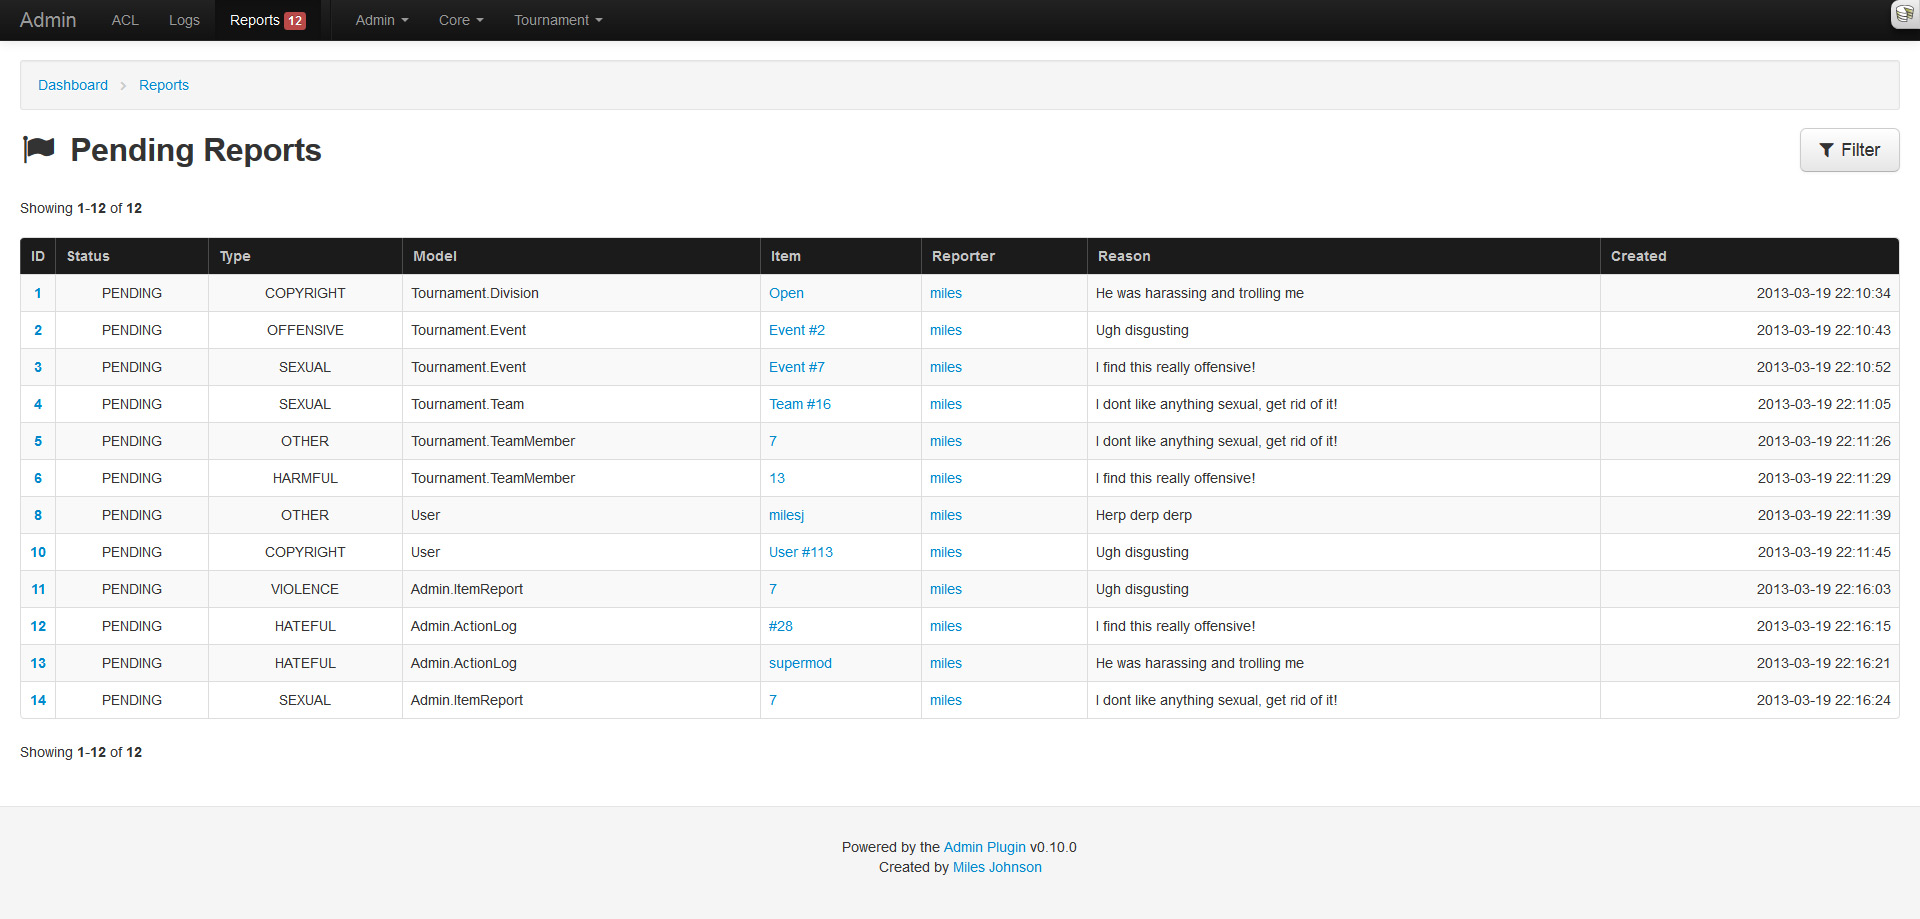Click the Reports breadcrumb link
The height and width of the screenshot is (919, 1920).
164,85
